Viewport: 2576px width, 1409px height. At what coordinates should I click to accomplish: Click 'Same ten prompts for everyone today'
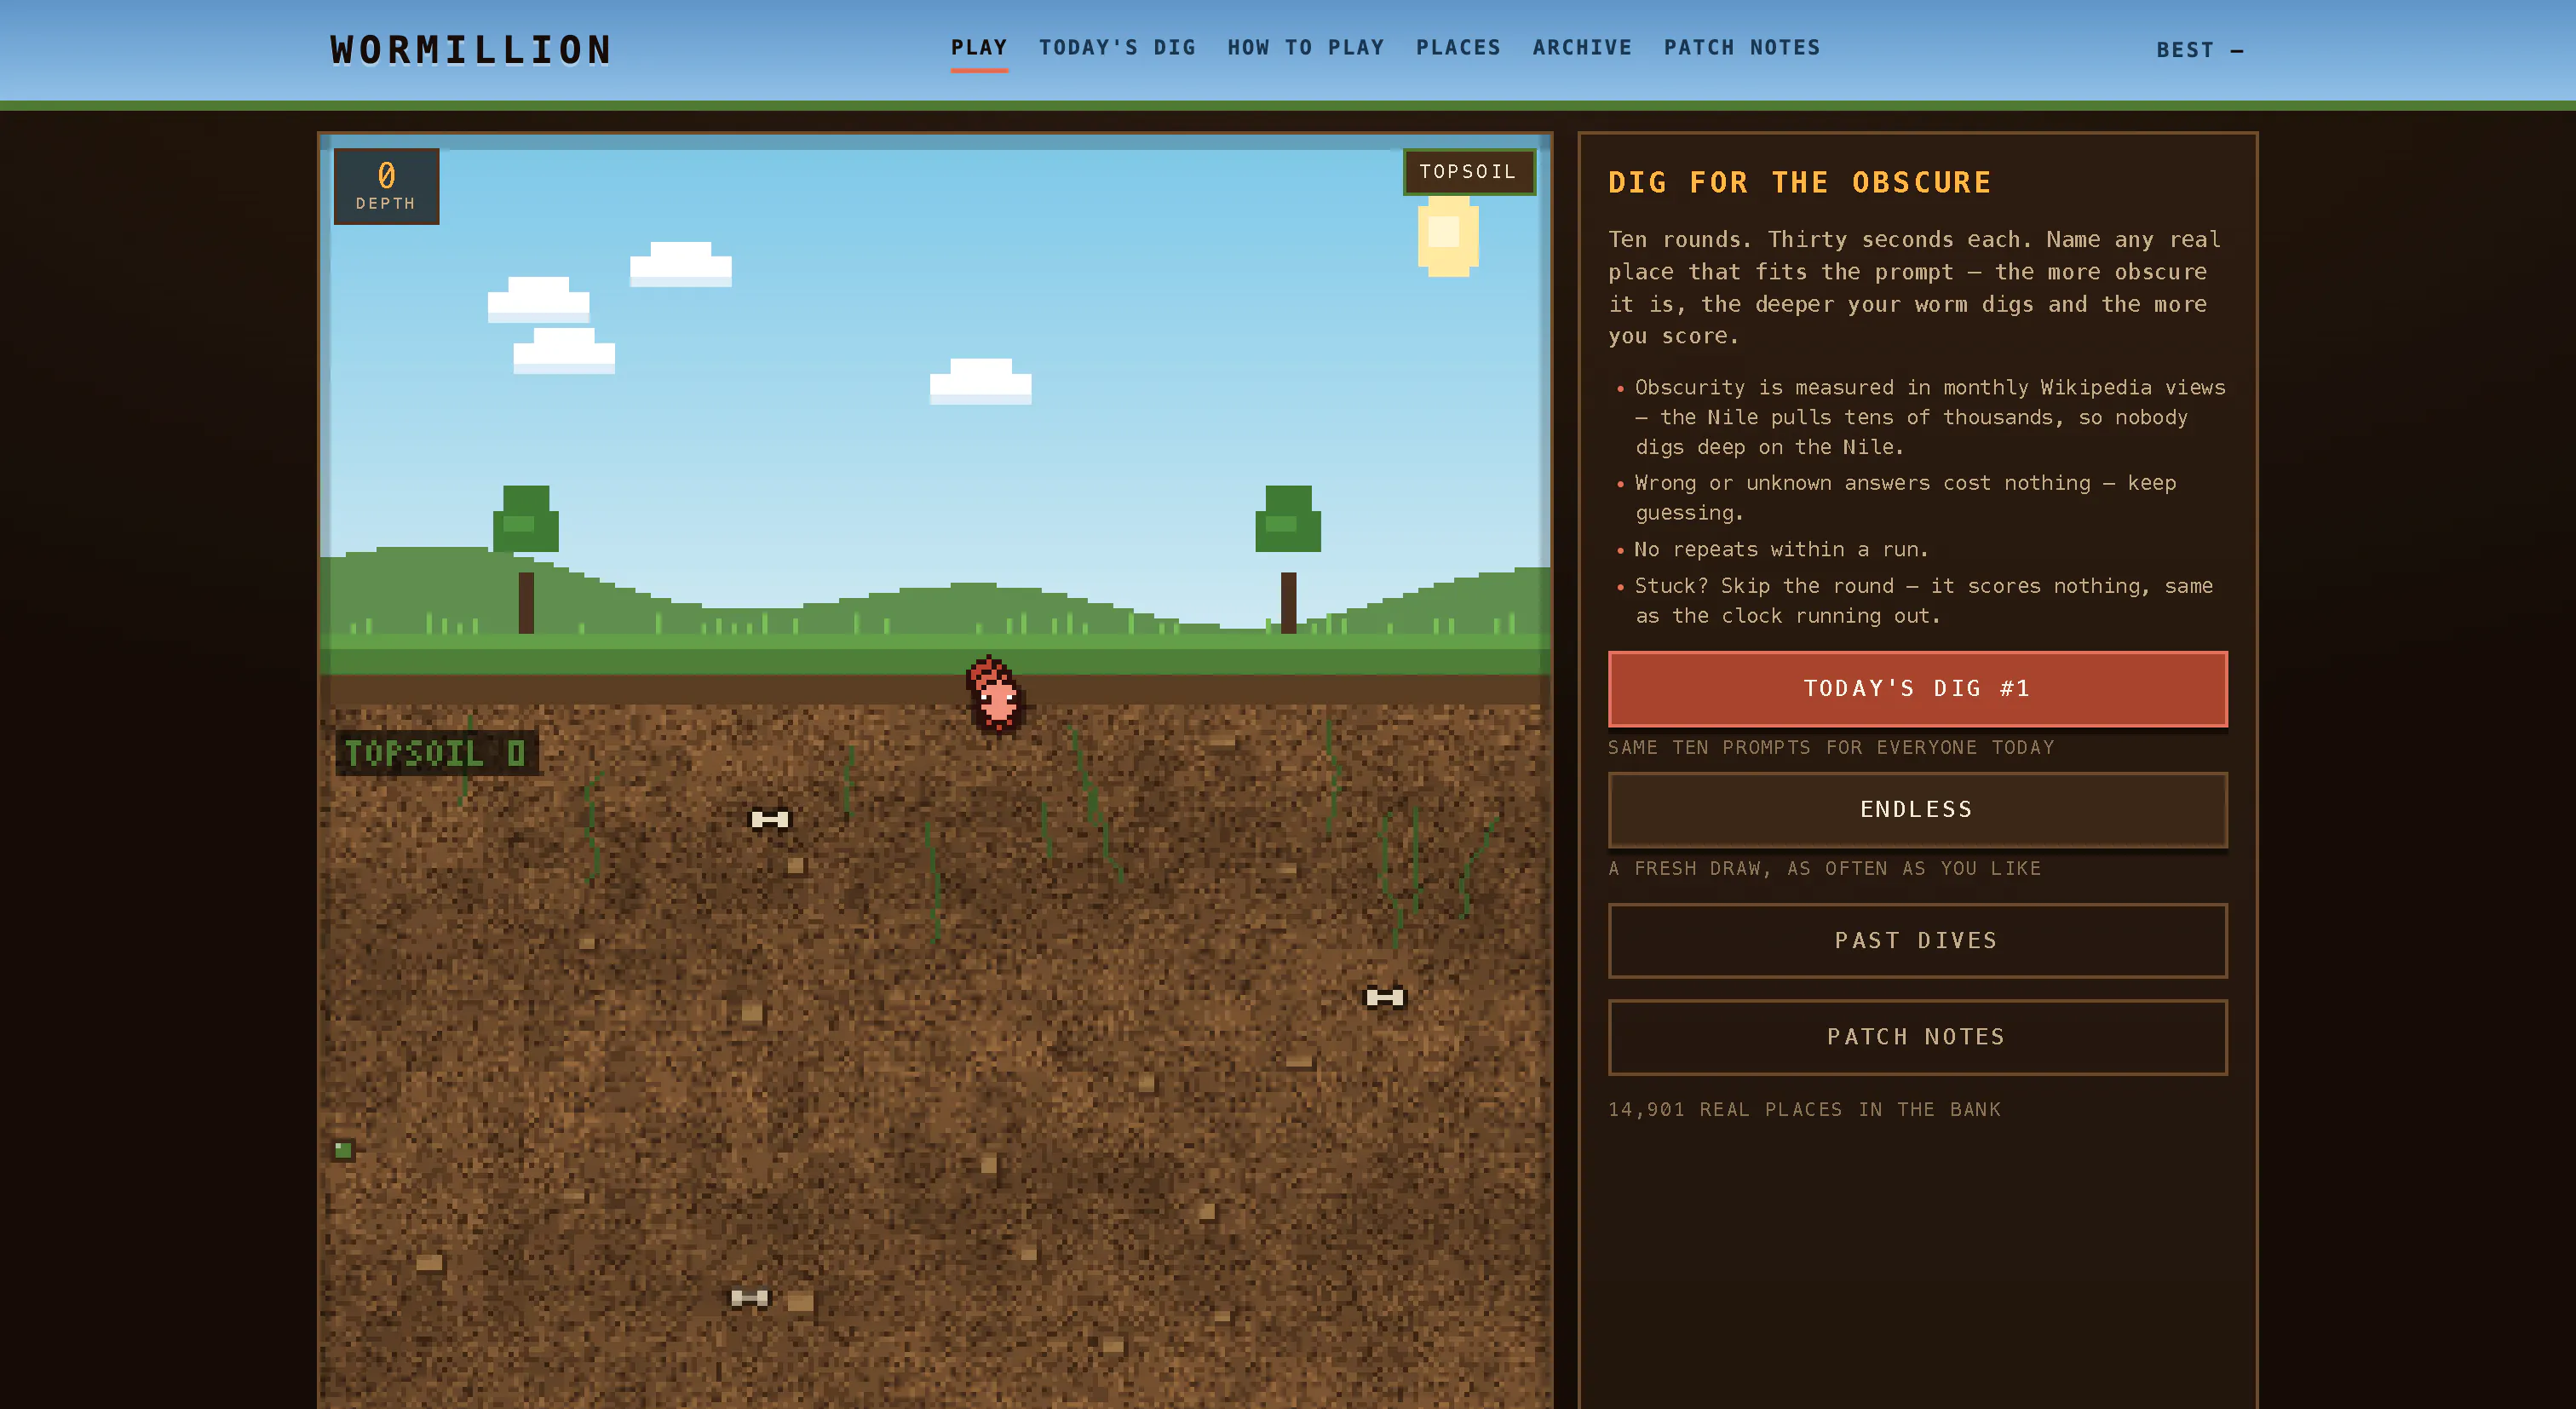(x=1830, y=747)
